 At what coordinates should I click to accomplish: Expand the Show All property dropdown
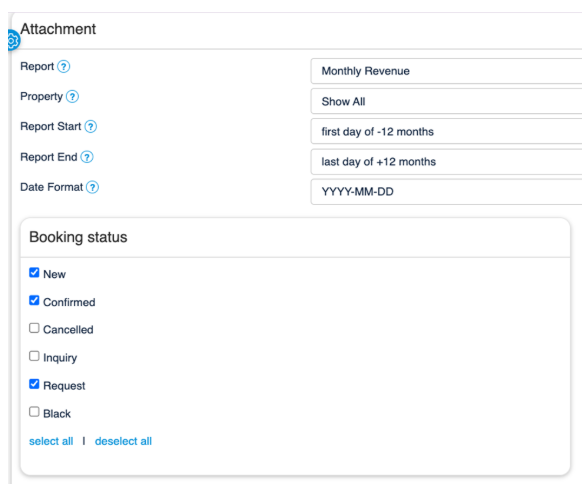(446, 101)
